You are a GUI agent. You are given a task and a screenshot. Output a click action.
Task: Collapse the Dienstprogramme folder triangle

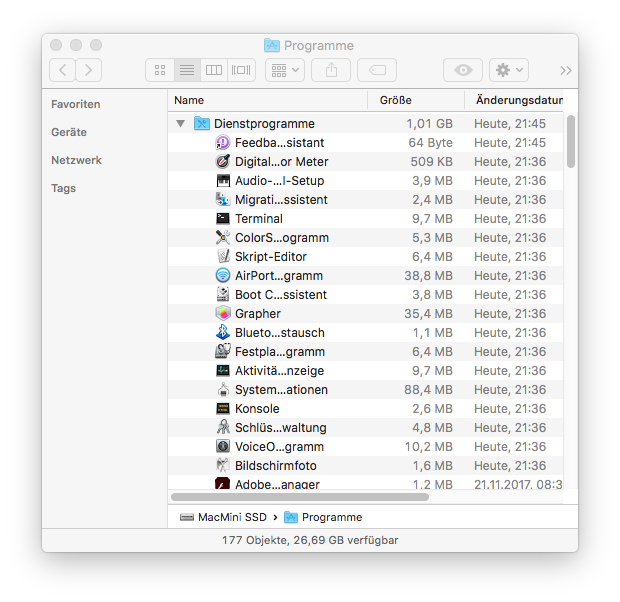pyautogui.click(x=180, y=123)
